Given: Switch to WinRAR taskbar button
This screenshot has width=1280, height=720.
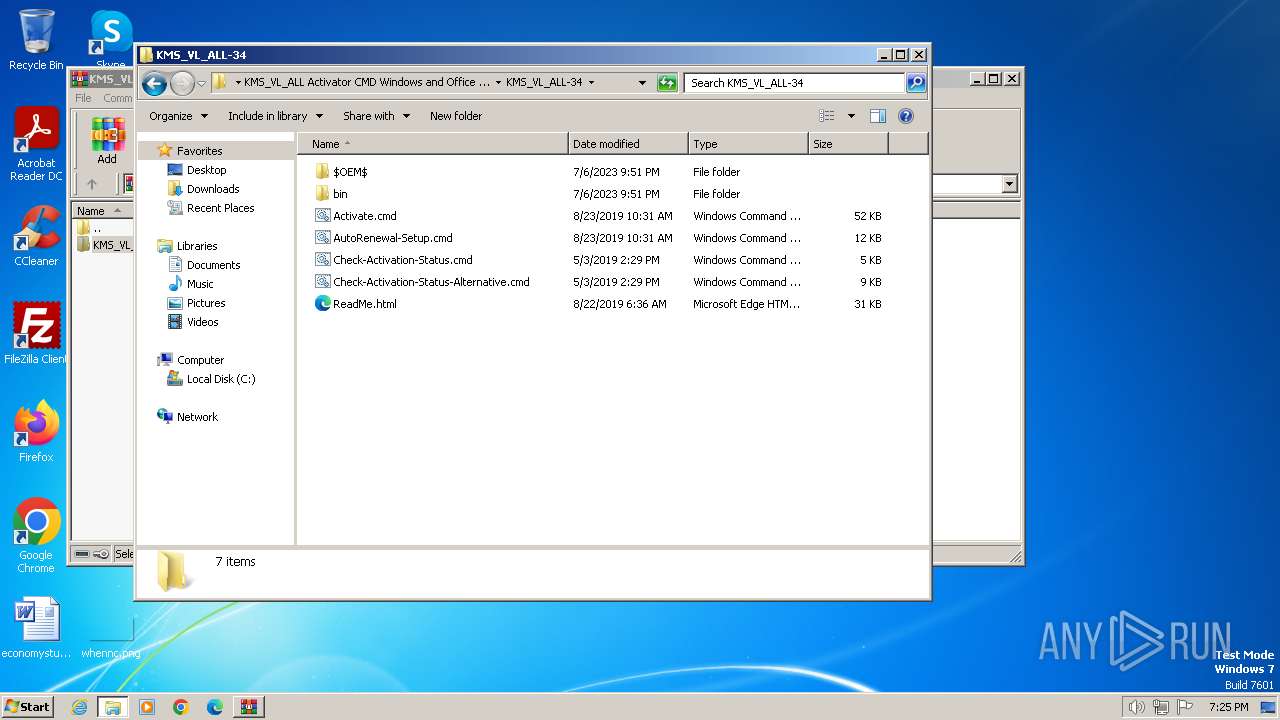Looking at the screenshot, I should click(x=249, y=707).
